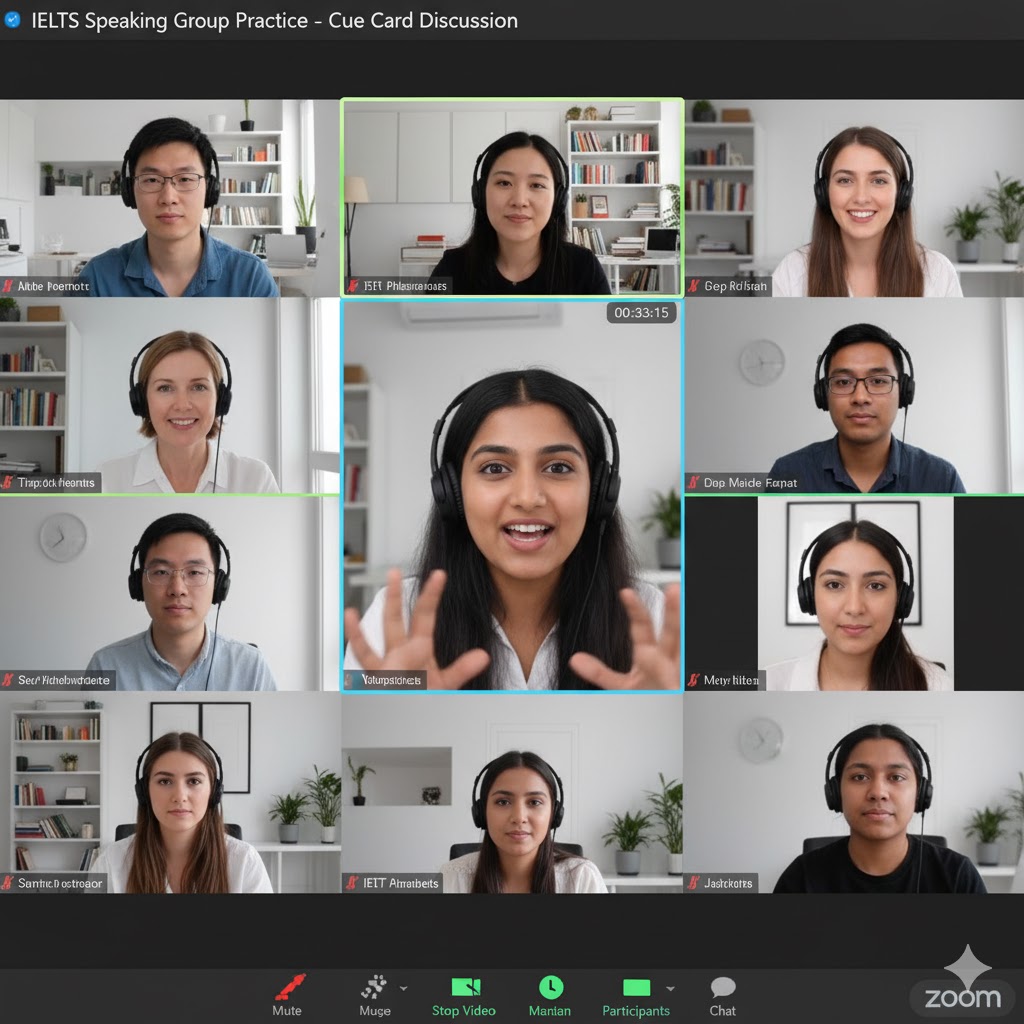The image size is (1024, 1024).
Task: Select the active speaker's center video tile
Action: click(512, 495)
